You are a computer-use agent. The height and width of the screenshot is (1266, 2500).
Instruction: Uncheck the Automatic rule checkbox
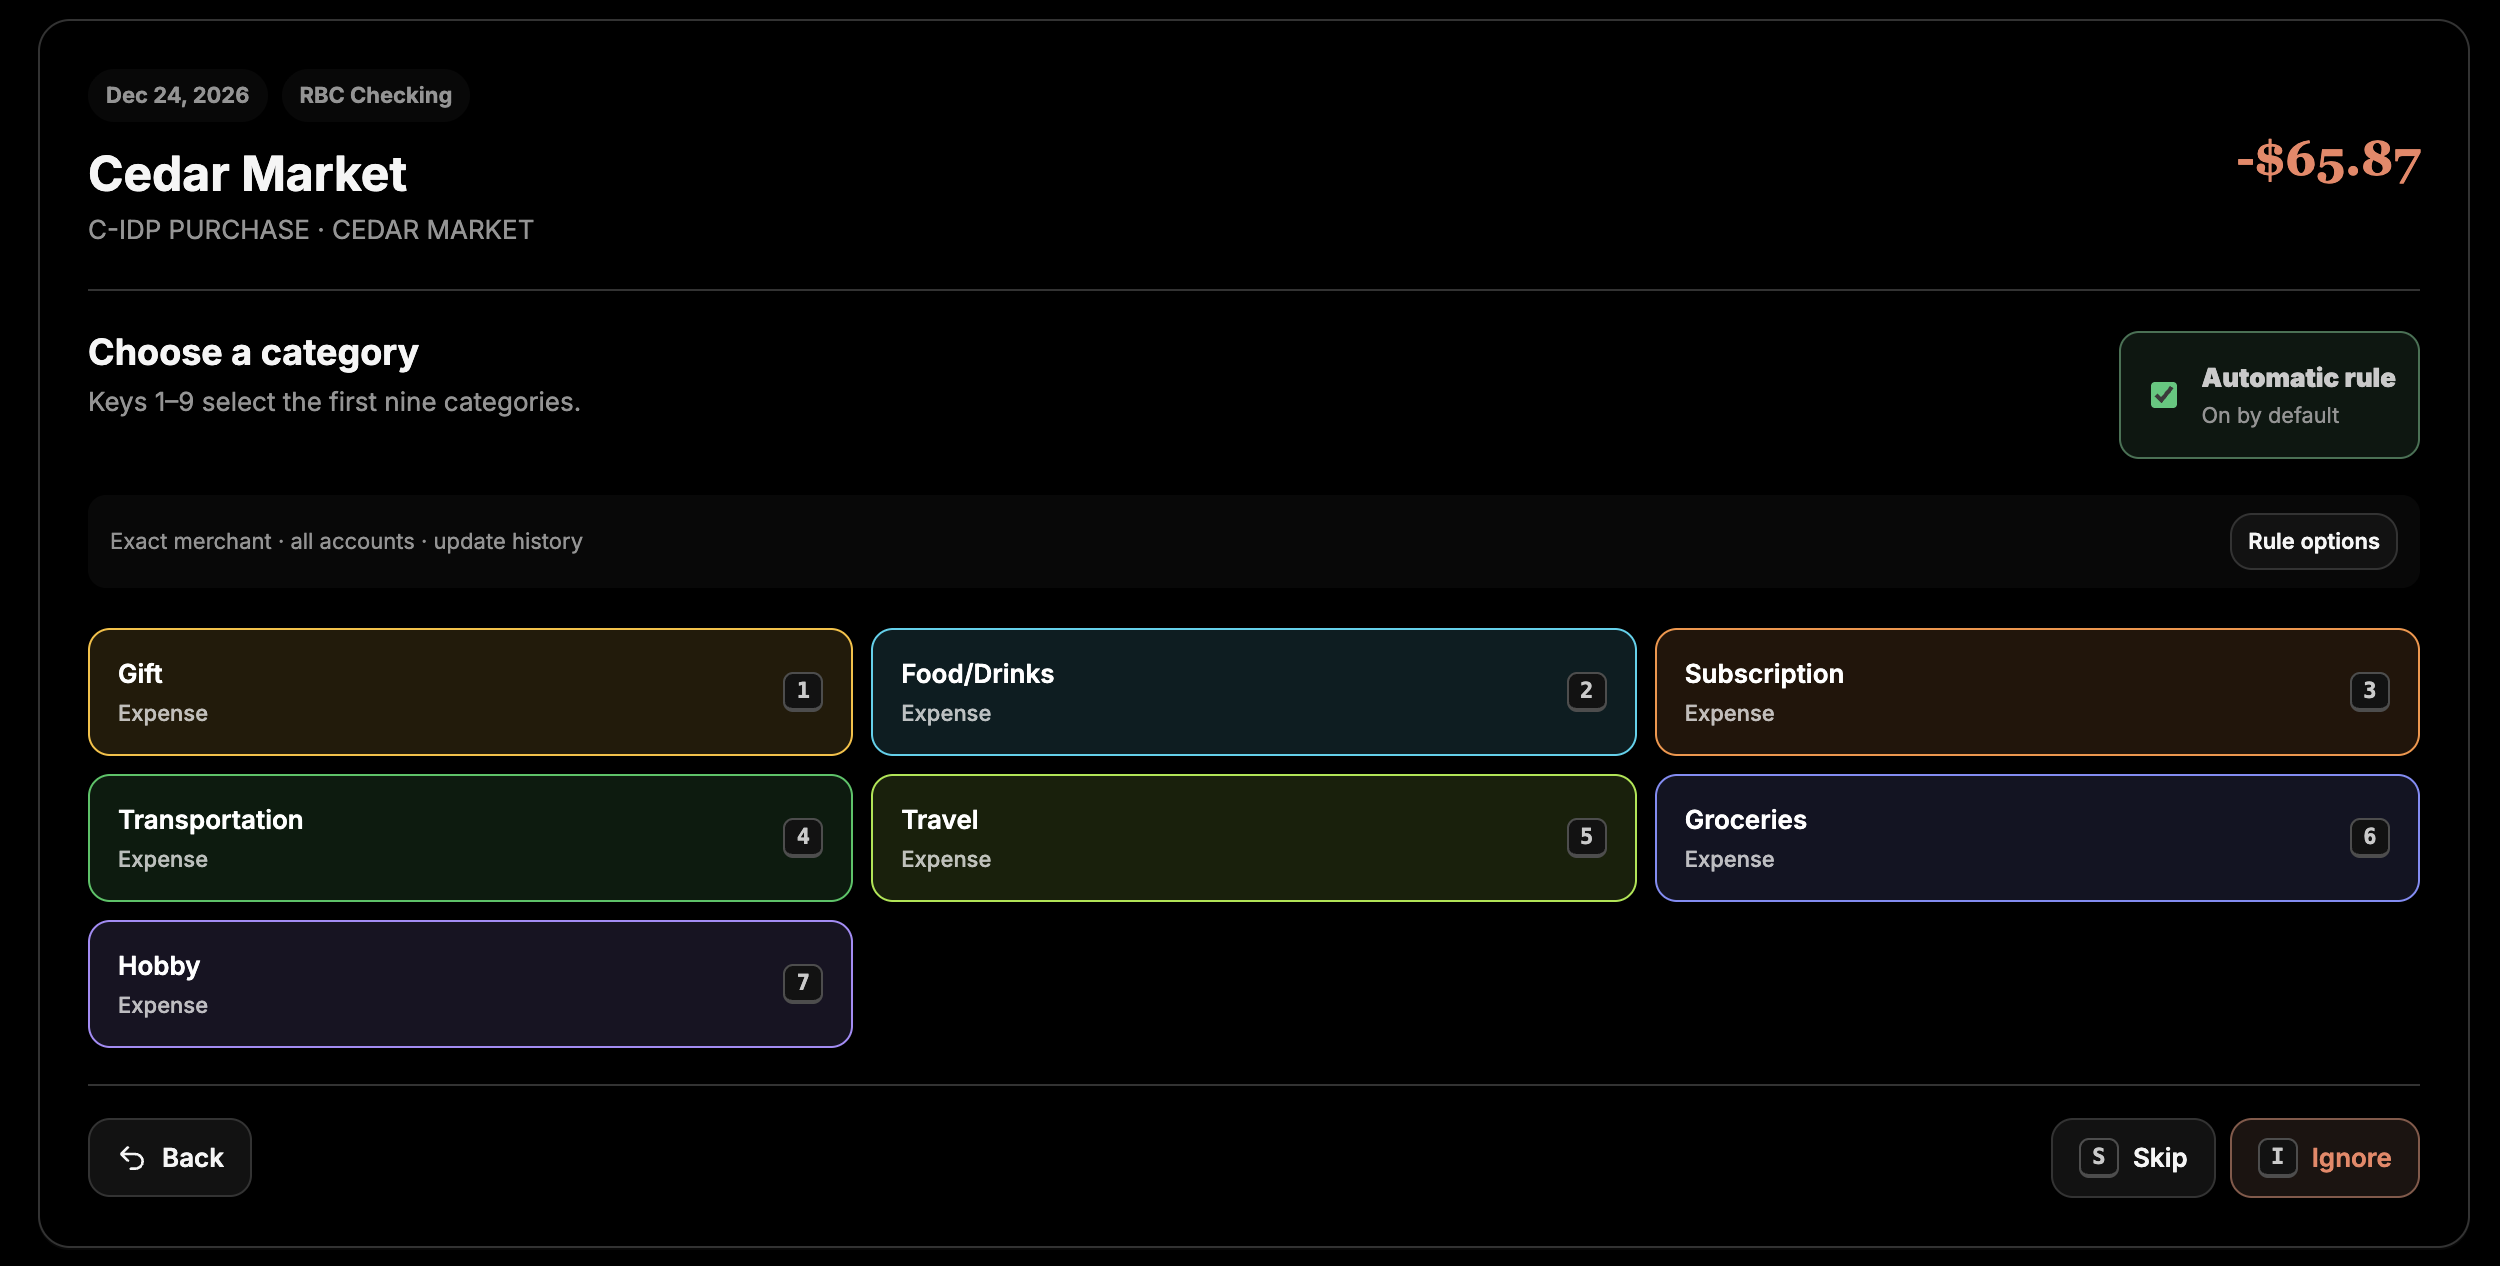coord(2163,395)
